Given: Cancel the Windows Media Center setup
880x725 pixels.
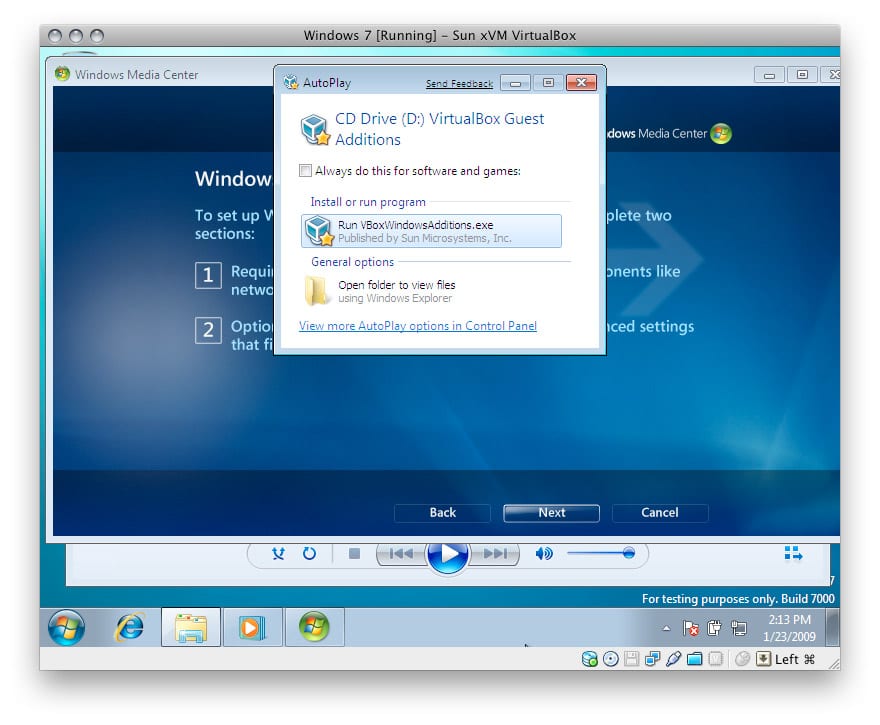Looking at the screenshot, I should coord(660,513).
